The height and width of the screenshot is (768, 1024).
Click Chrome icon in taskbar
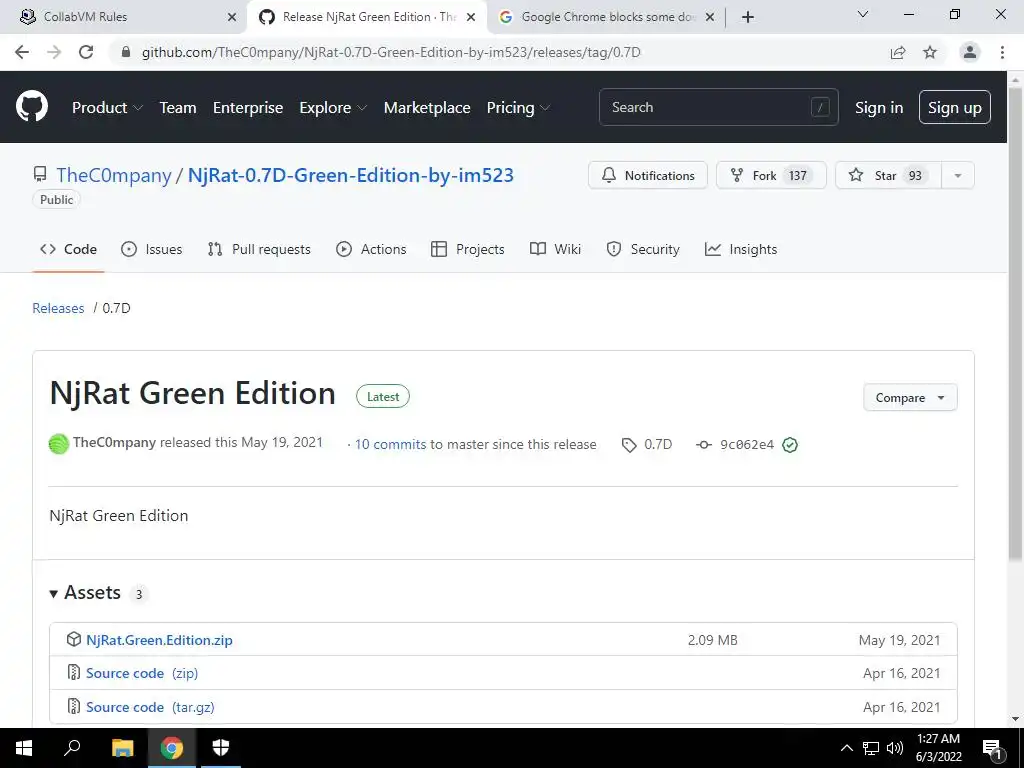click(172, 748)
